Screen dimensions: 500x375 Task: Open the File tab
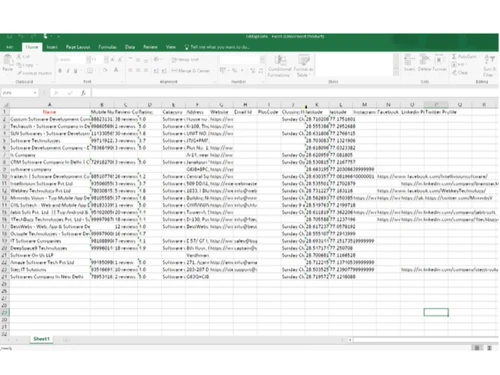[10, 47]
